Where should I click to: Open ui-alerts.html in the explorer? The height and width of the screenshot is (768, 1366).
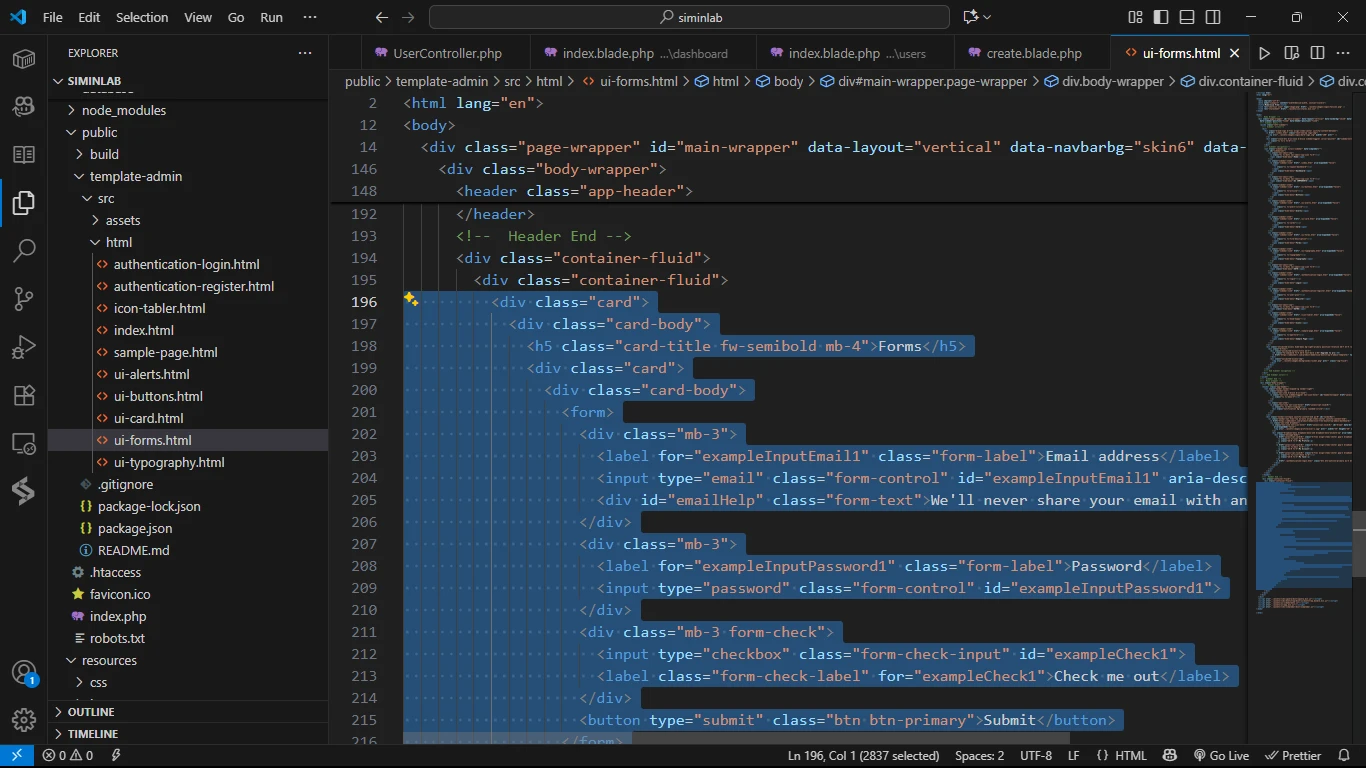click(151, 374)
